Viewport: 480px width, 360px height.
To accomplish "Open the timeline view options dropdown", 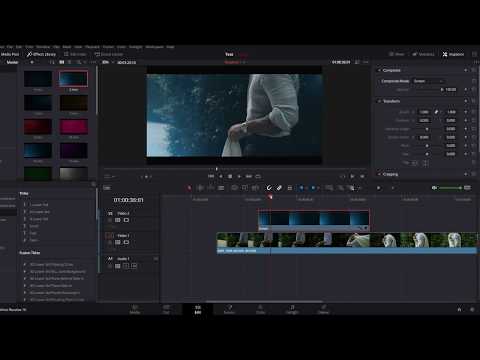I will tap(107, 188).
